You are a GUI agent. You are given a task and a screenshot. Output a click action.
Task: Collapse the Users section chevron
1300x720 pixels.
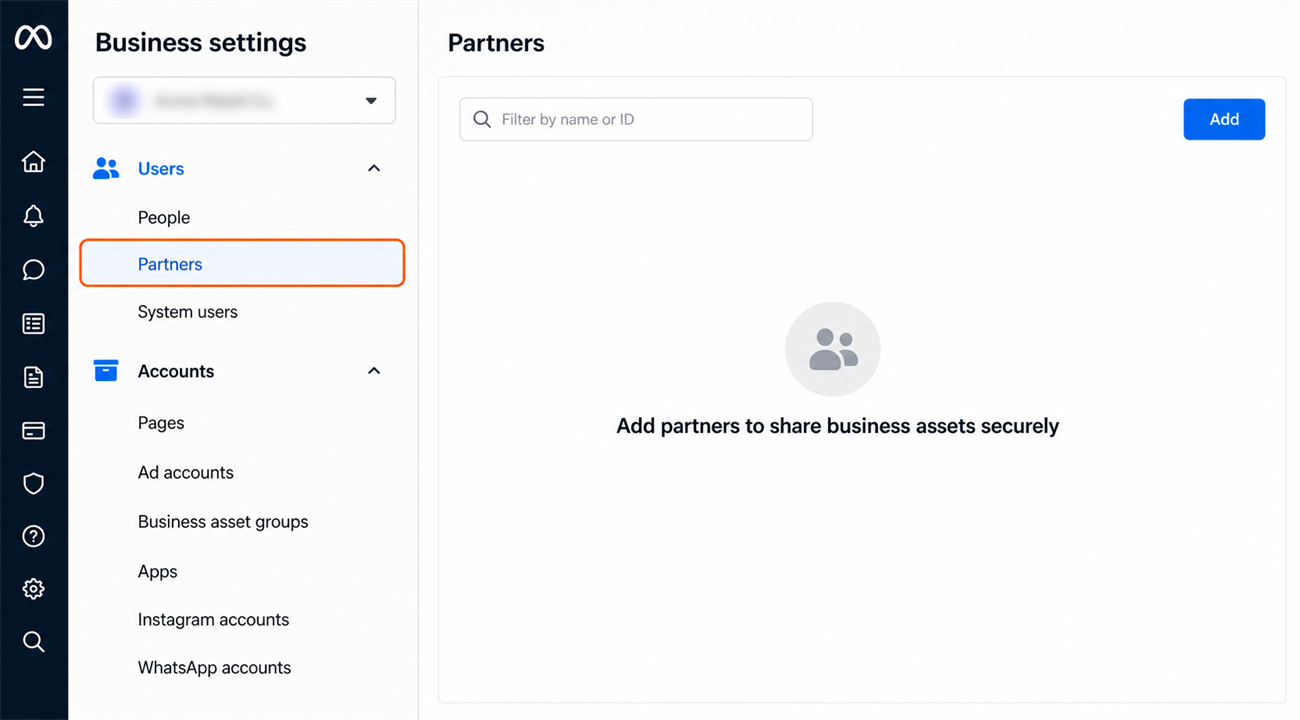pyautogui.click(x=374, y=169)
